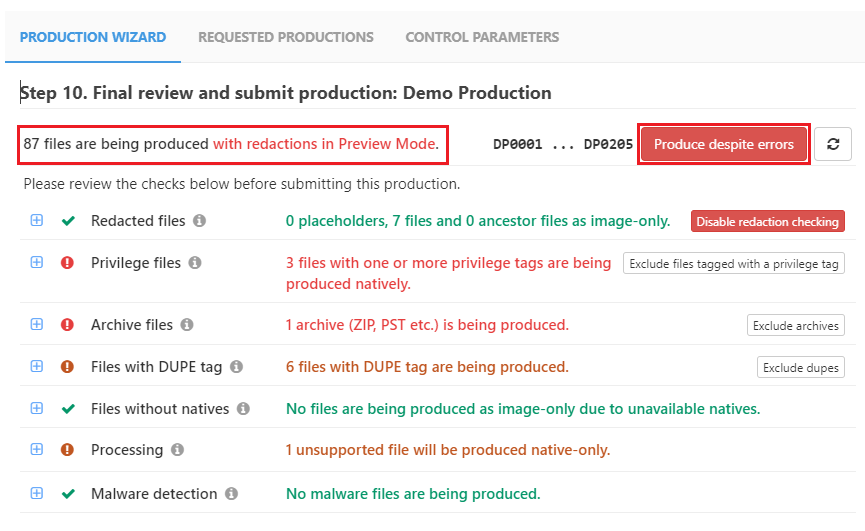Click Exclude files tagged with a privilege tag

(x=734, y=264)
